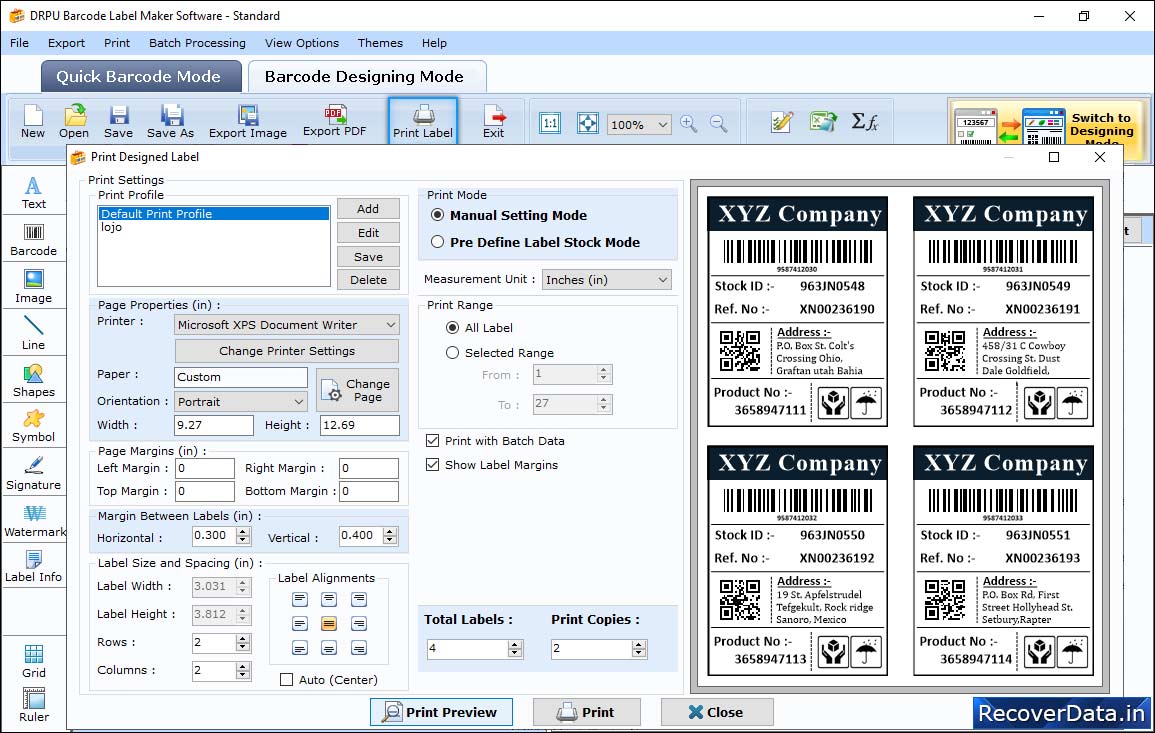Disable Show Label Margins checkbox
1155x733 pixels.
coord(433,465)
